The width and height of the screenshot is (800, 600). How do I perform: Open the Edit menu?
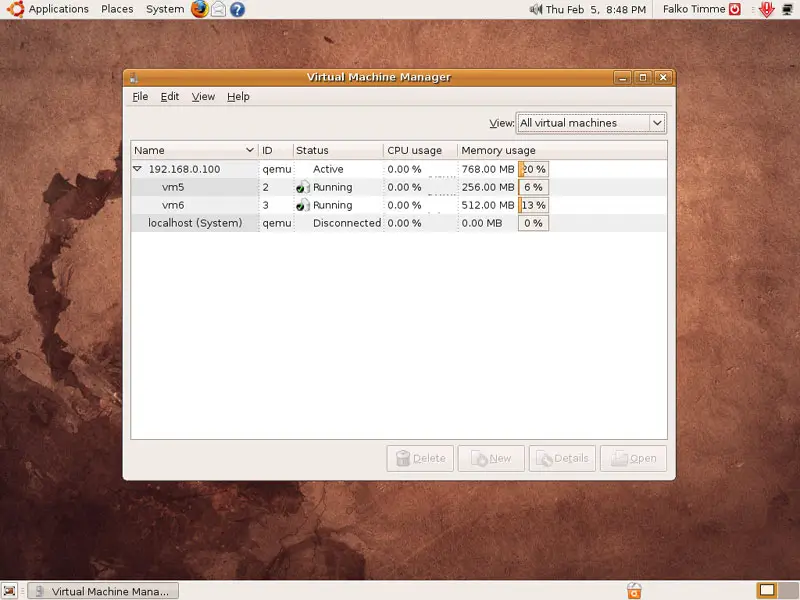(x=169, y=96)
